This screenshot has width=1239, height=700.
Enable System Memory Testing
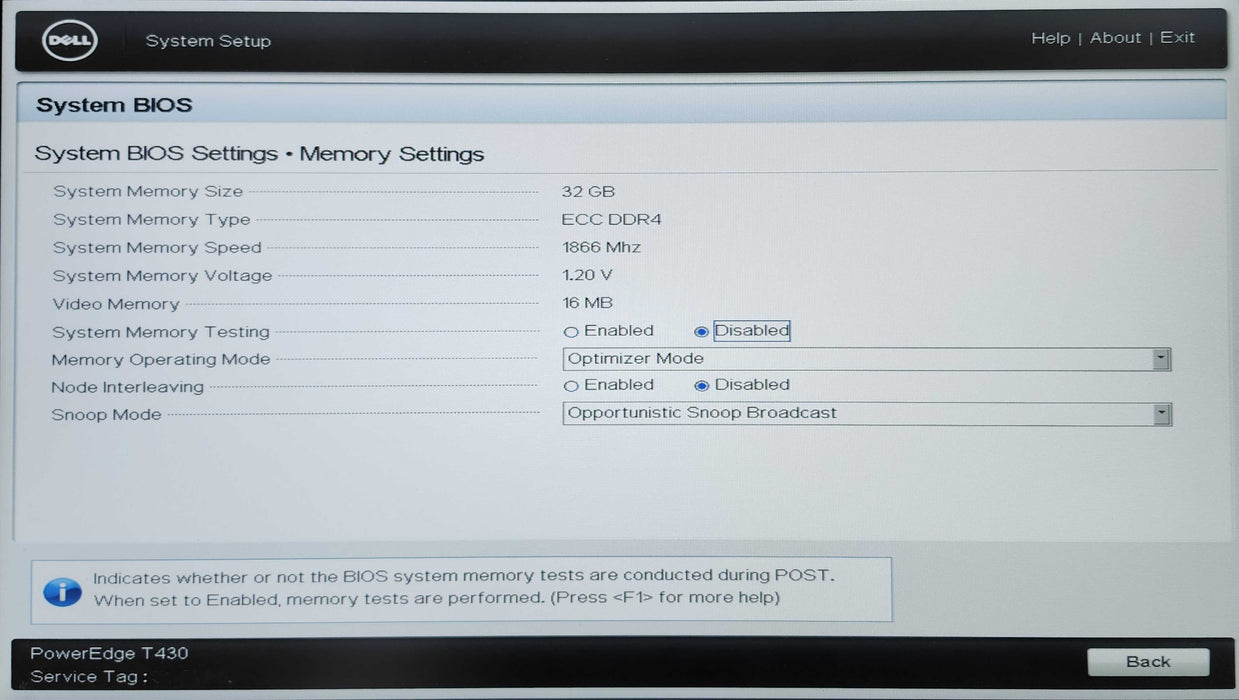(x=571, y=331)
